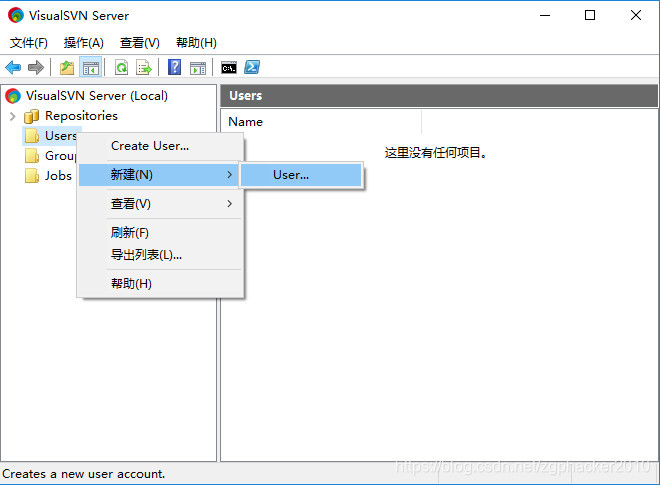Viewport: 660px width, 485px height.
Task: Click the Repositories folder icon
Action: click(32, 116)
